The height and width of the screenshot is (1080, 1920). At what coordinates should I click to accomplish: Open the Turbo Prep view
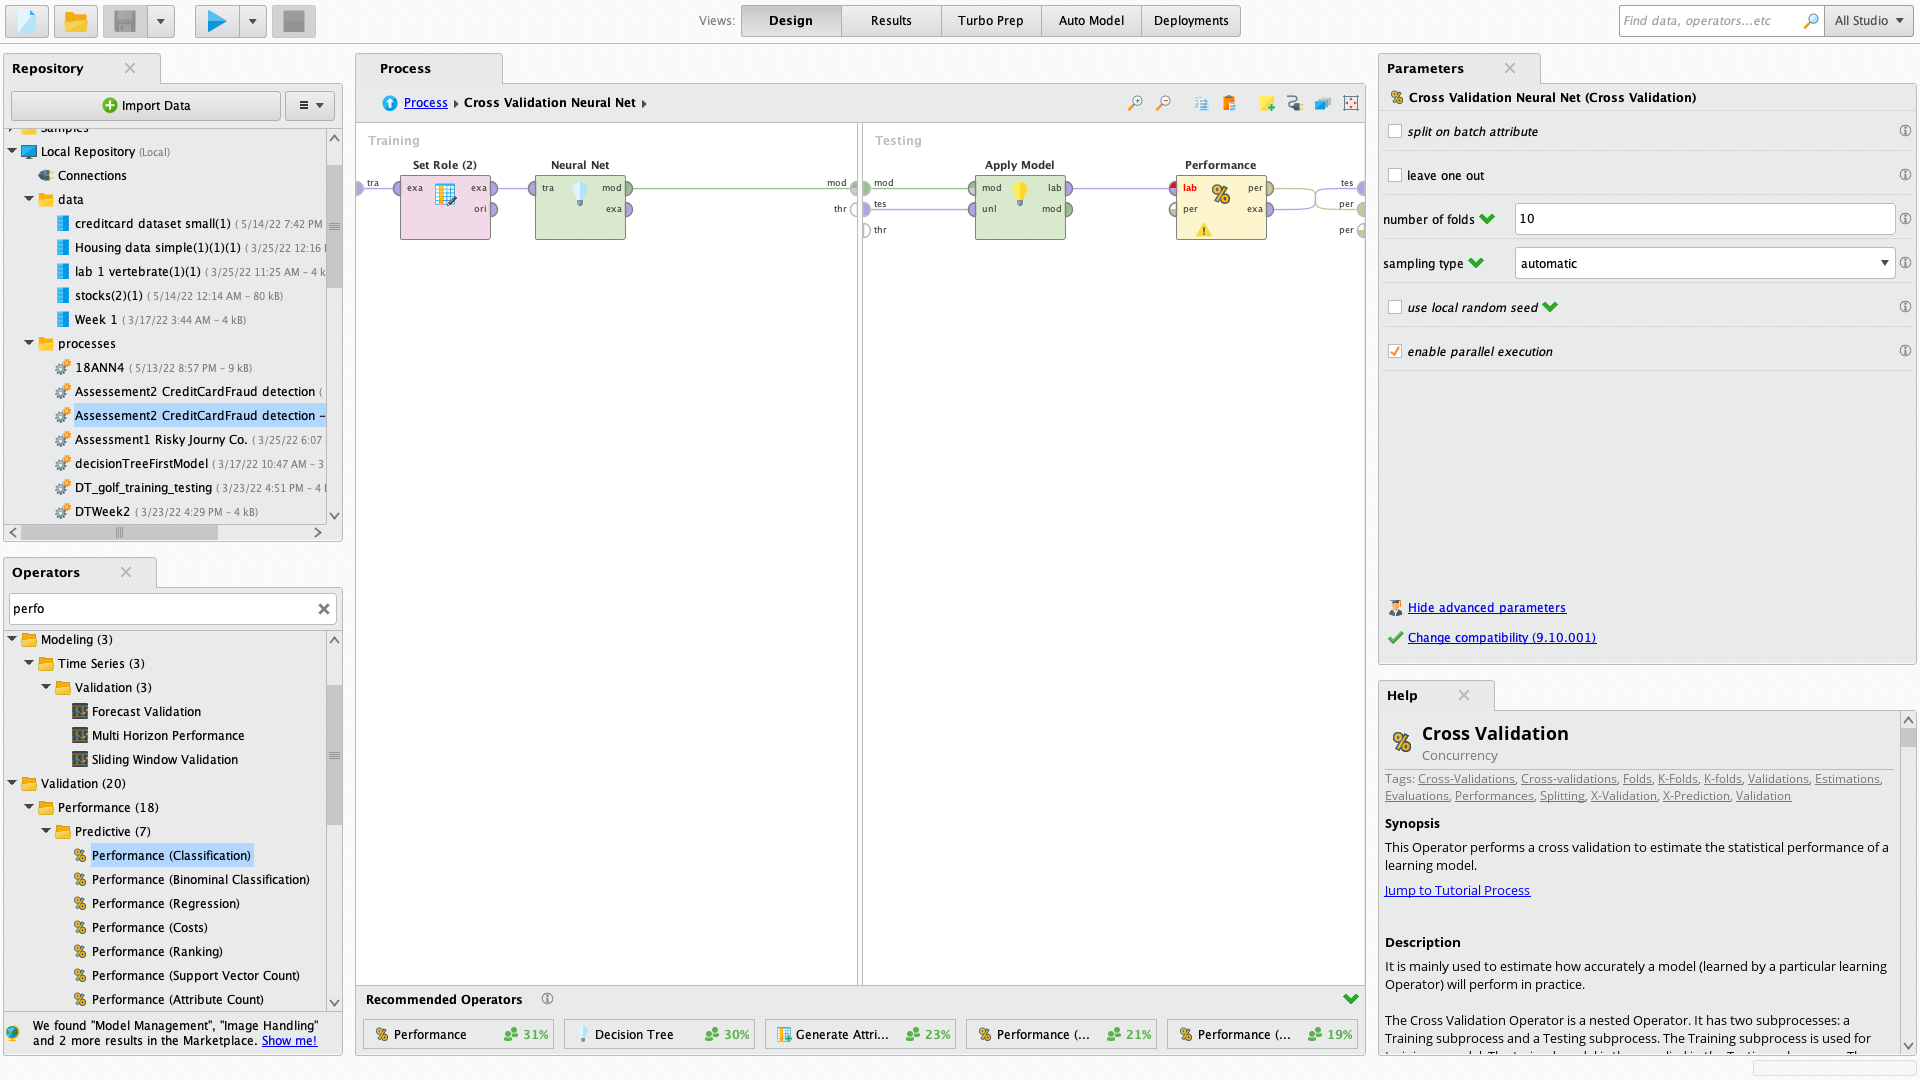tap(991, 21)
